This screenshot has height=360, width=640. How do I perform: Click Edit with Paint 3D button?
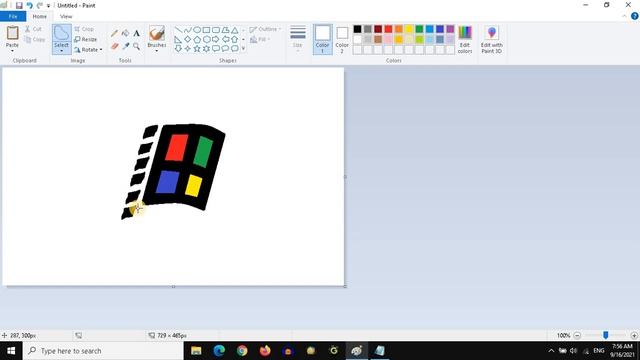tap(491, 39)
